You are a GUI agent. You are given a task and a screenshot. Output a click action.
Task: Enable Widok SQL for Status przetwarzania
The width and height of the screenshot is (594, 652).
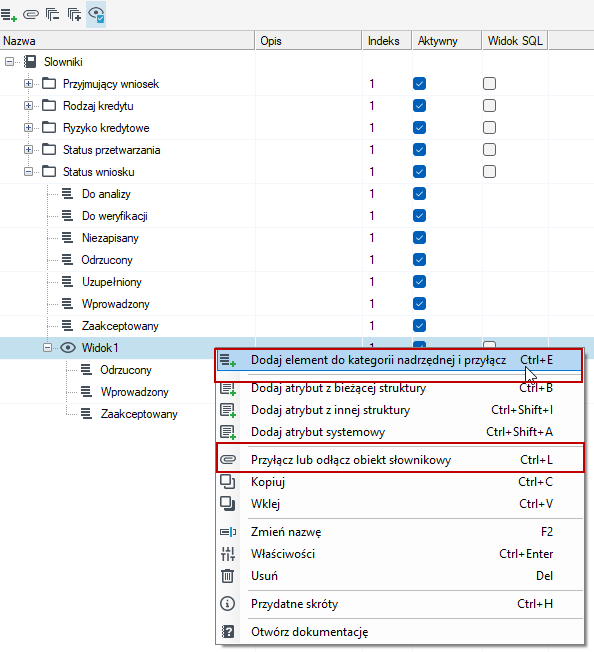point(489,150)
